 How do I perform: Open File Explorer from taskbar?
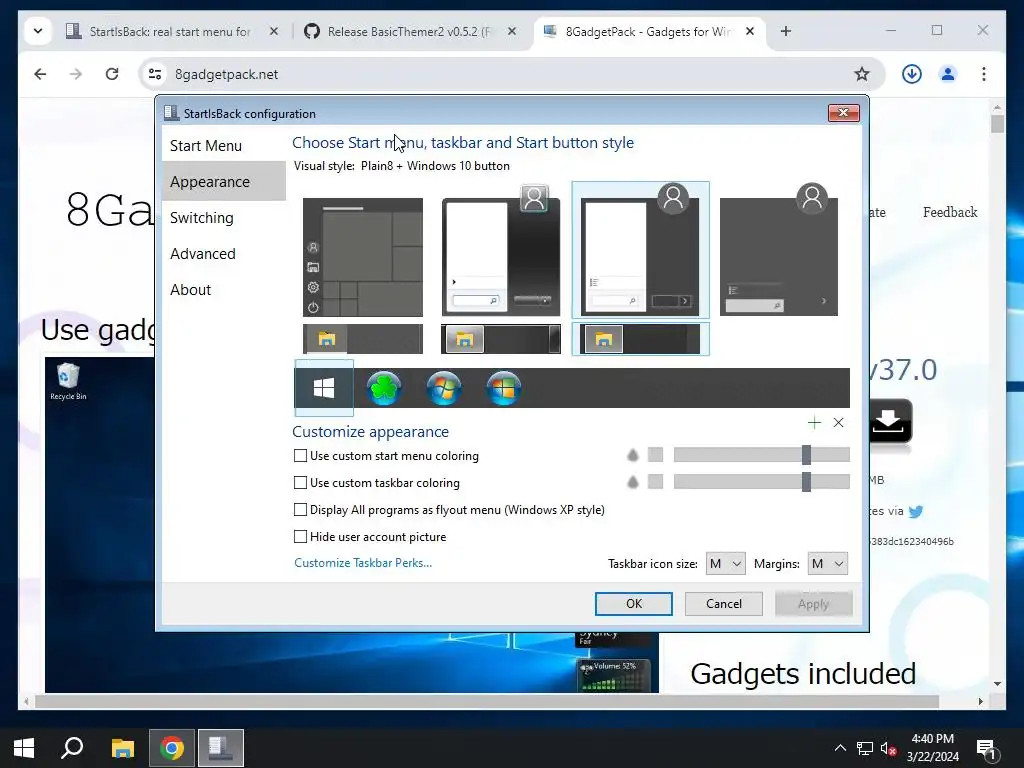click(x=122, y=748)
